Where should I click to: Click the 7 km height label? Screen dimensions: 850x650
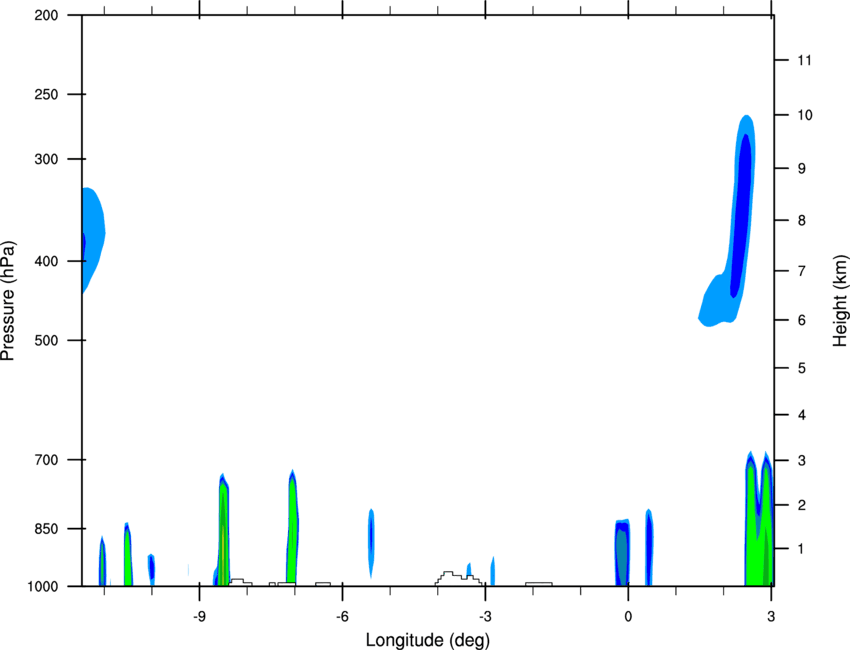tap(802, 271)
